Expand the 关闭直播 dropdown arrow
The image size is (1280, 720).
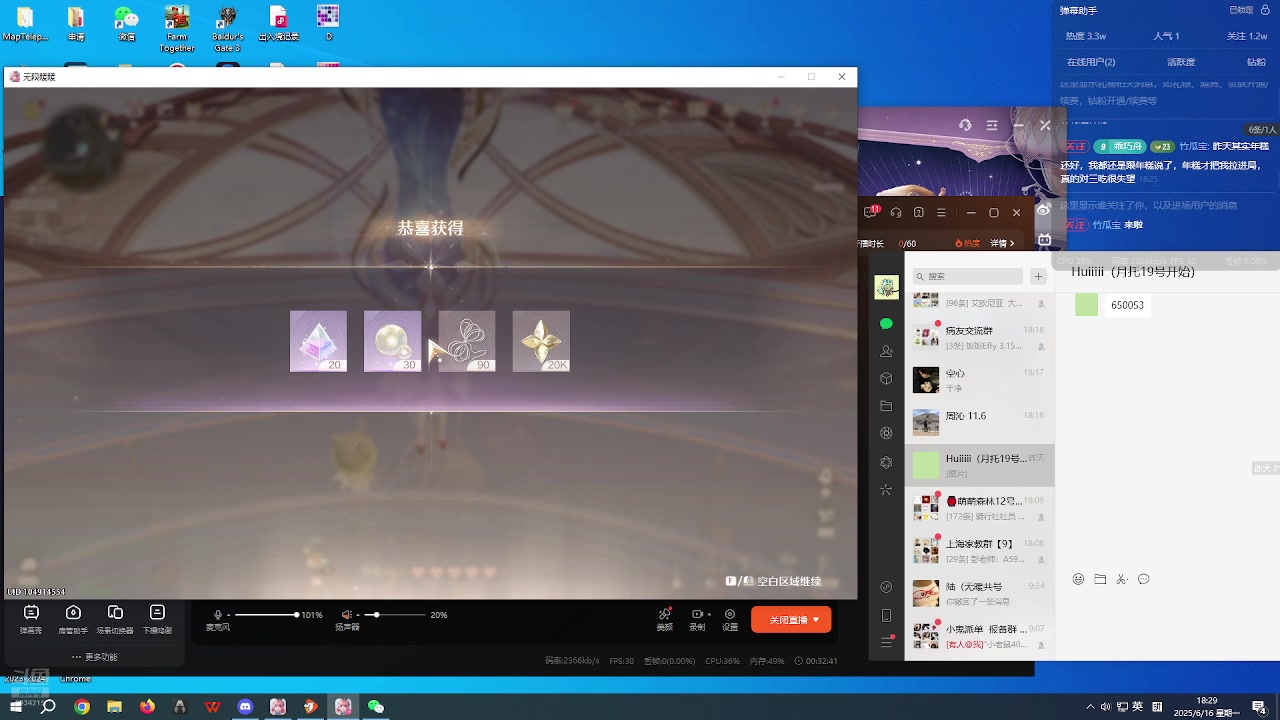click(x=817, y=620)
